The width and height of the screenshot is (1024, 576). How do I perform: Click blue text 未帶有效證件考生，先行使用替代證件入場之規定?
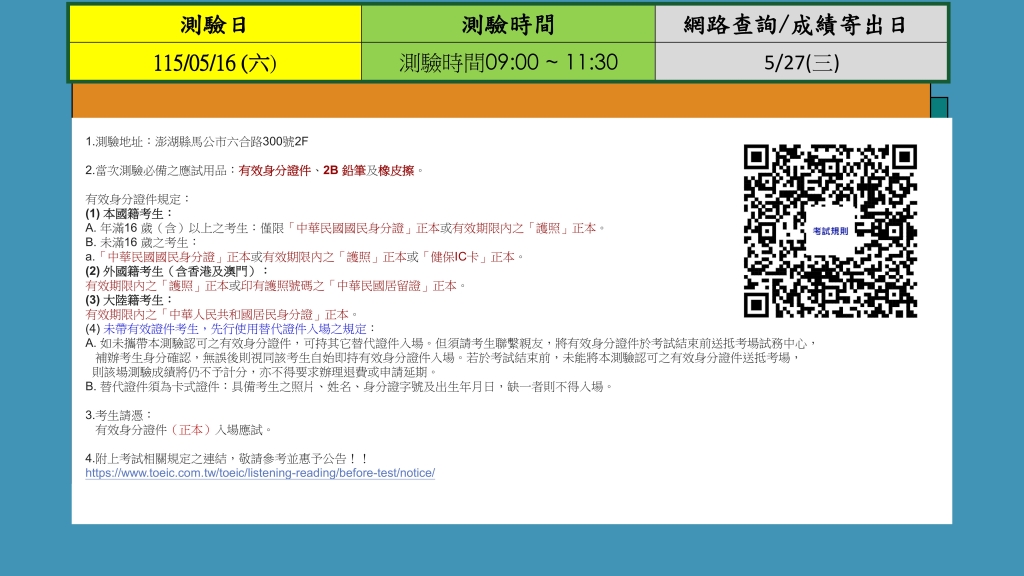(235, 328)
